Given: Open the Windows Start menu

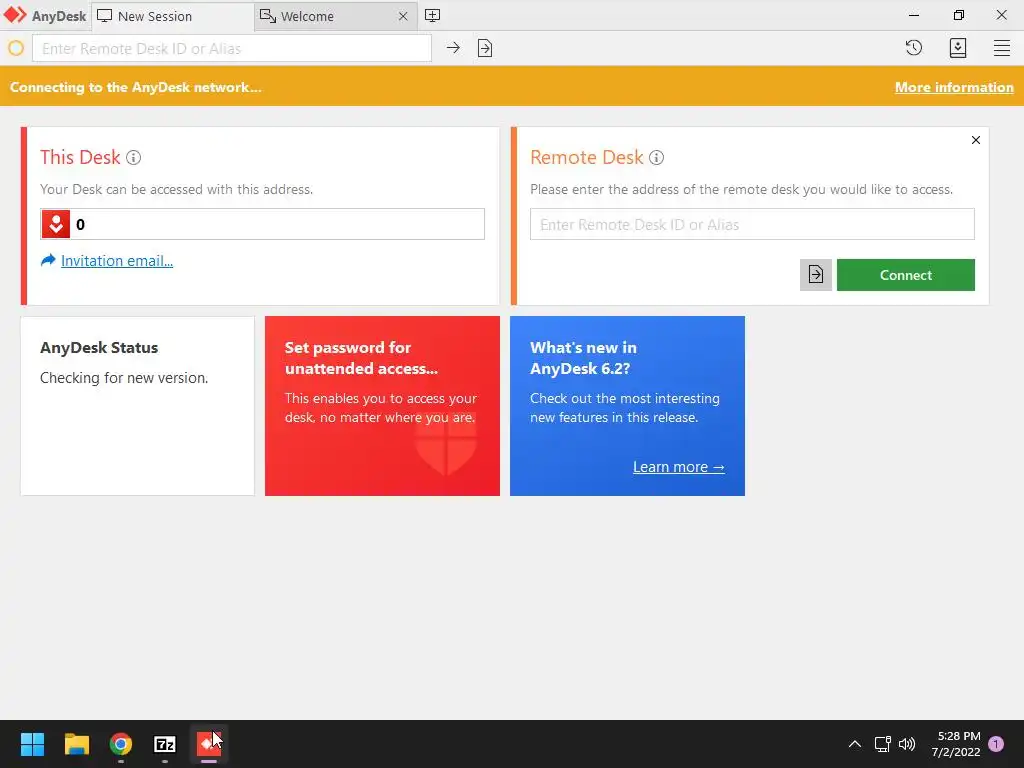Looking at the screenshot, I should coord(32,744).
